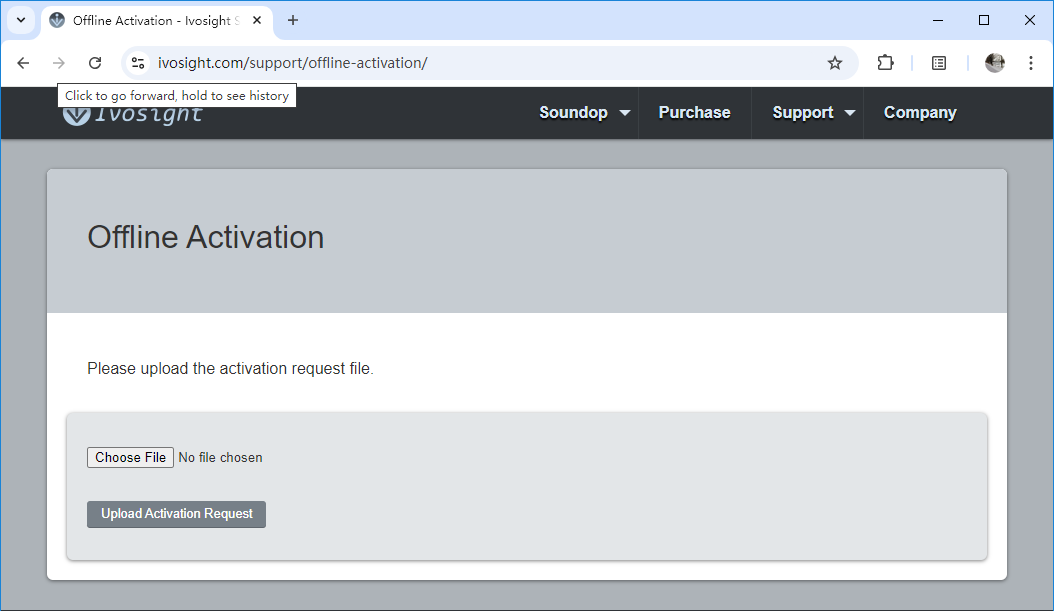Close the Offline Activation tab
Viewport: 1054px width, 611px height.
pyautogui.click(x=258, y=20)
